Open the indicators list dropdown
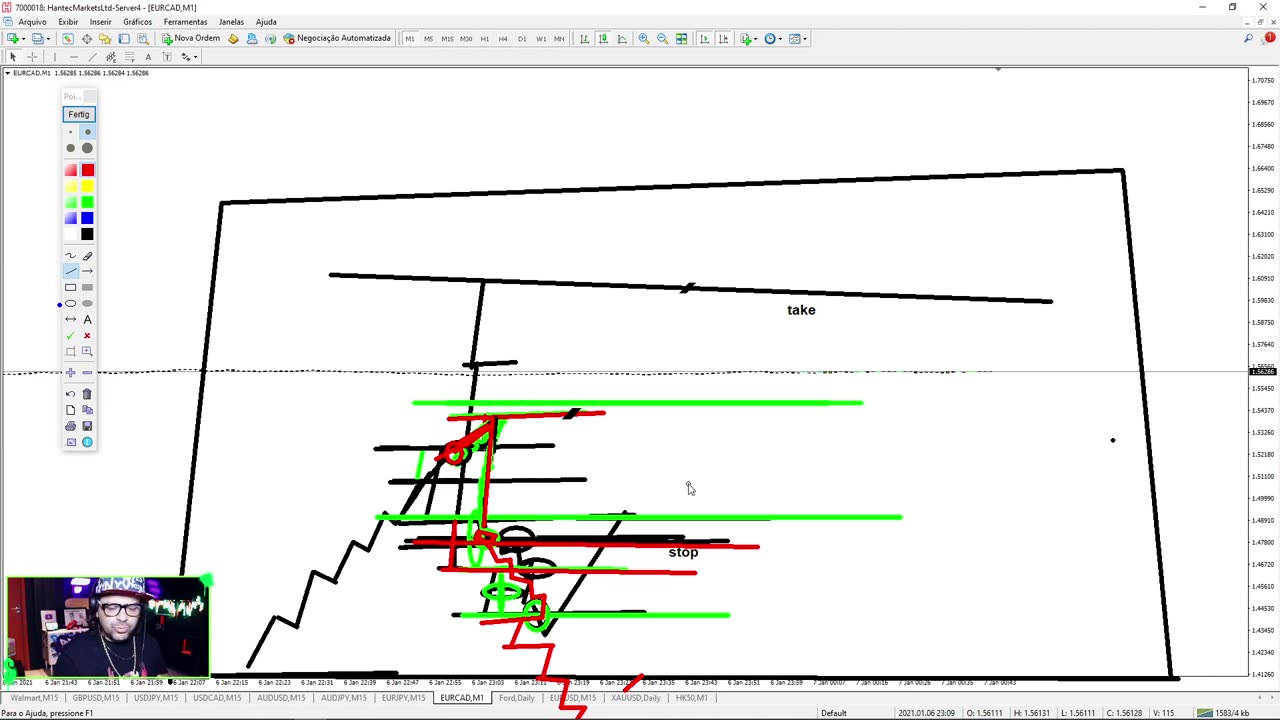Screen dimensions: 1280x720 click(748, 39)
